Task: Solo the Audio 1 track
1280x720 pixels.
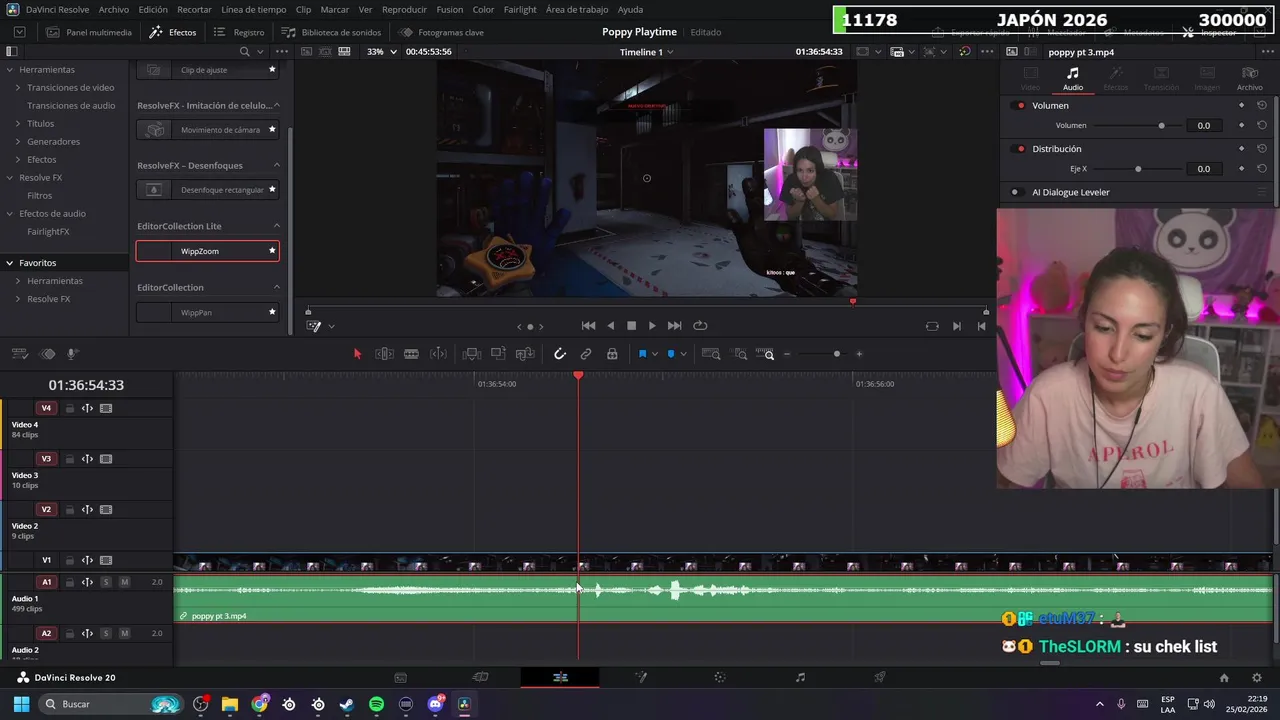Action: [106, 582]
